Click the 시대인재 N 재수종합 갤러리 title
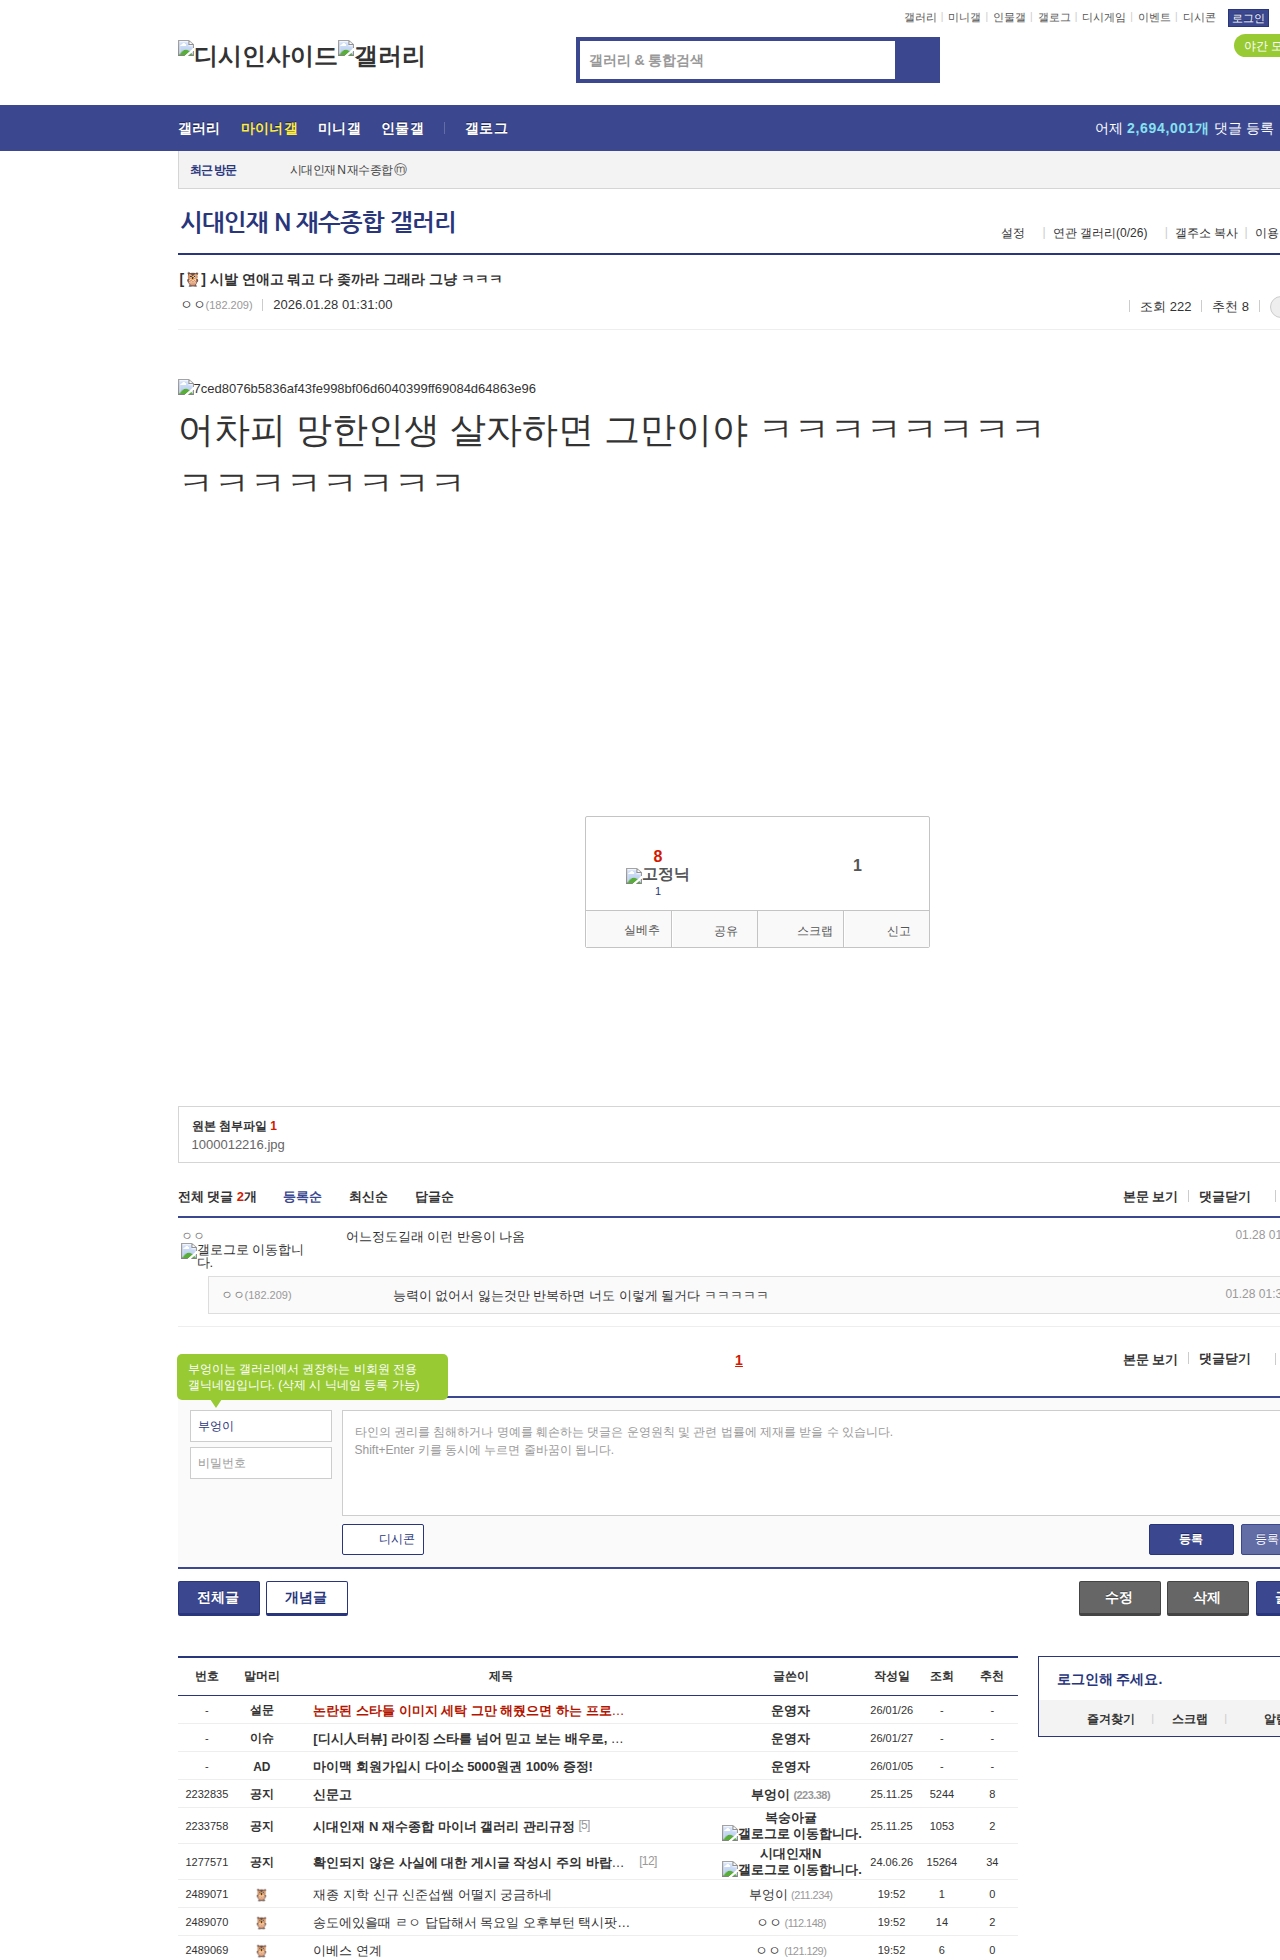 pyautogui.click(x=318, y=222)
